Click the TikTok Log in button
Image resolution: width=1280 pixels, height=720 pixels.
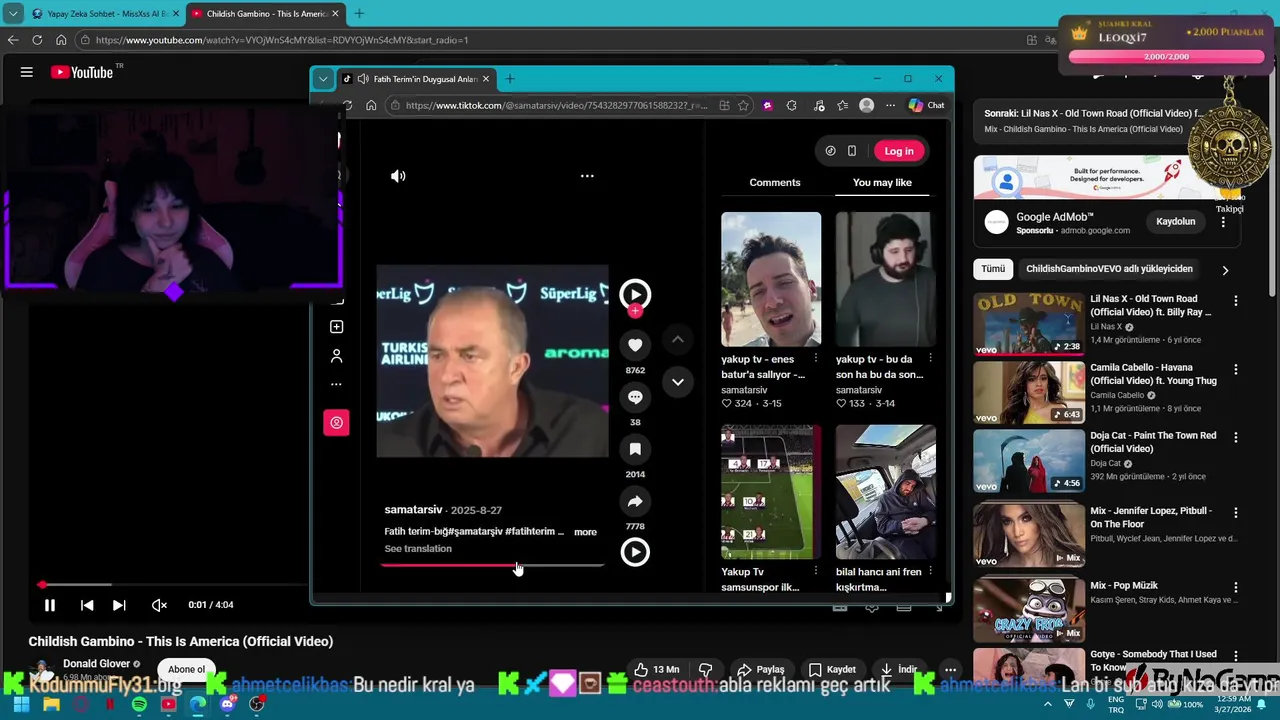pyautogui.click(x=899, y=151)
